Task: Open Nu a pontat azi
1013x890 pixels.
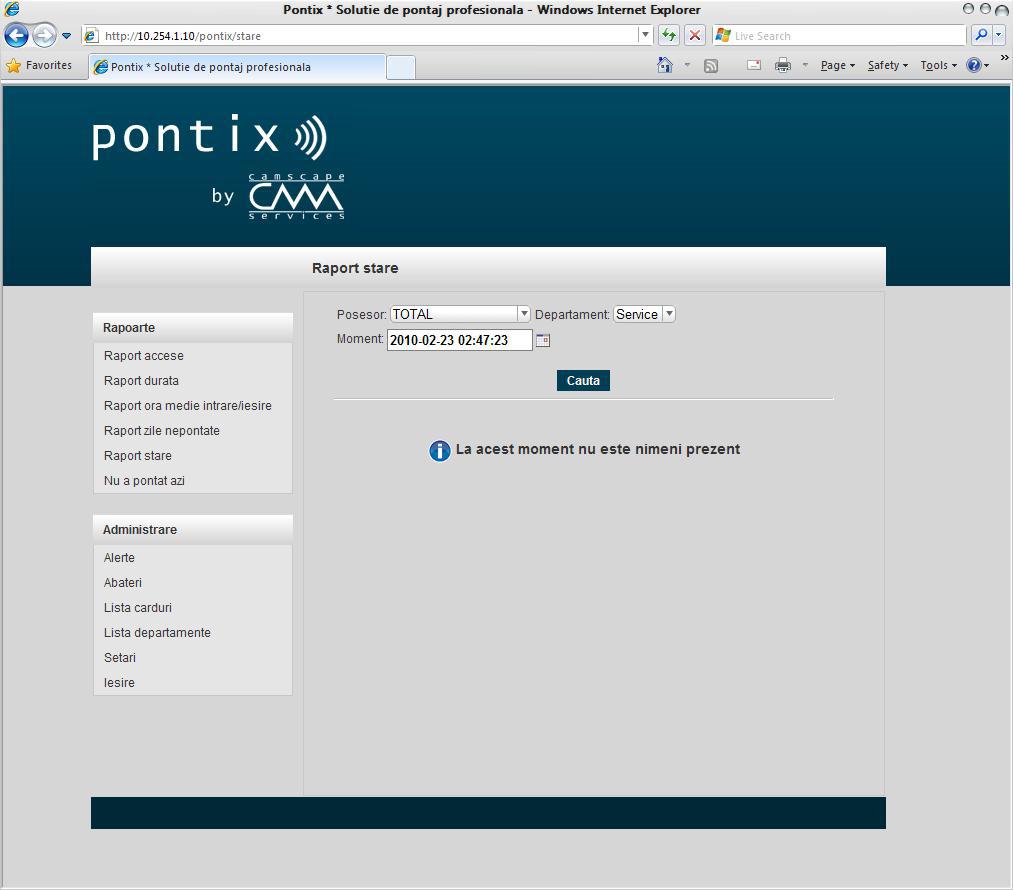Action: (x=144, y=481)
